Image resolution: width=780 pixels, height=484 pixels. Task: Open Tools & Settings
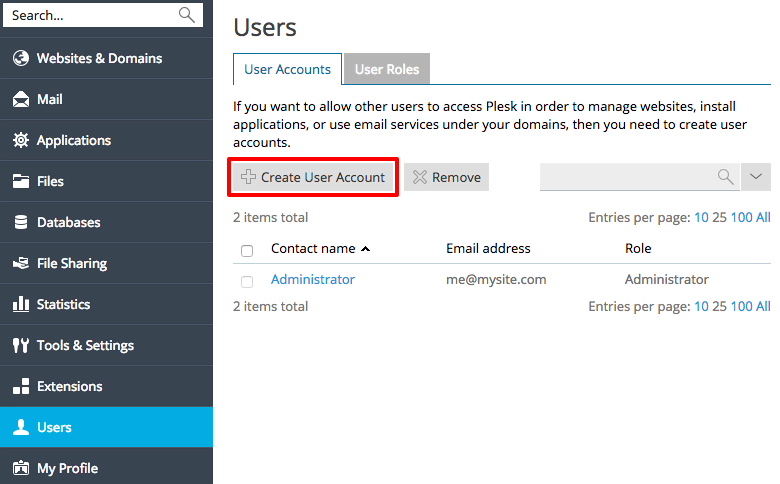(x=106, y=345)
